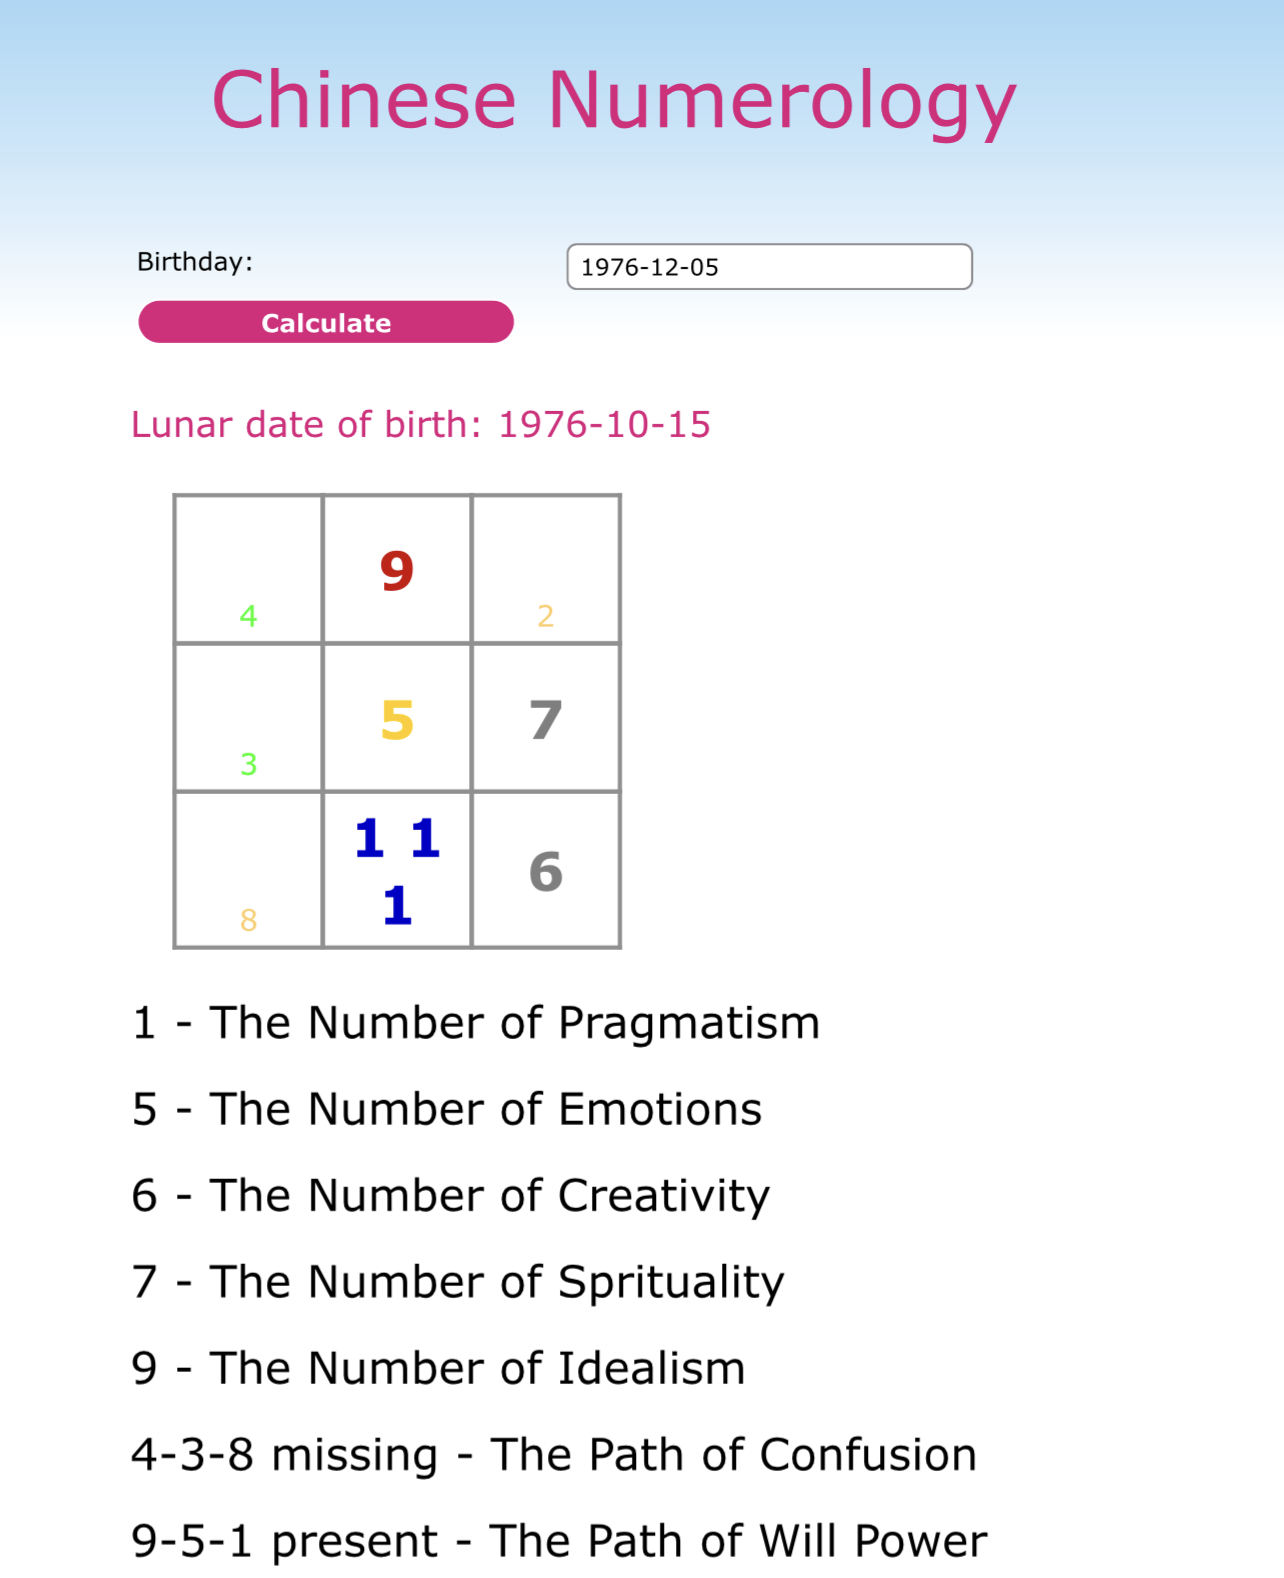Screen dimensions: 1284x1578
Task: Click the Chinese Numerology page title
Action: coord(613,100)
